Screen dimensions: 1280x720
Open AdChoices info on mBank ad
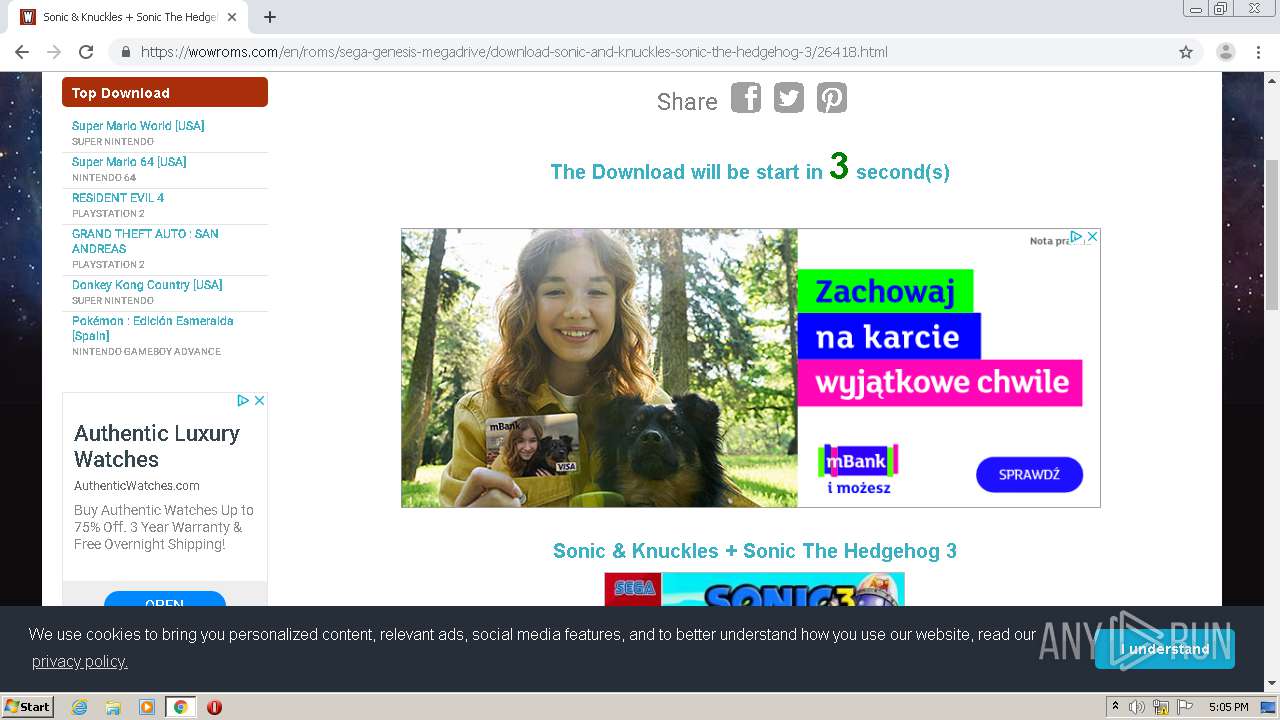[x=1077, y=237]
